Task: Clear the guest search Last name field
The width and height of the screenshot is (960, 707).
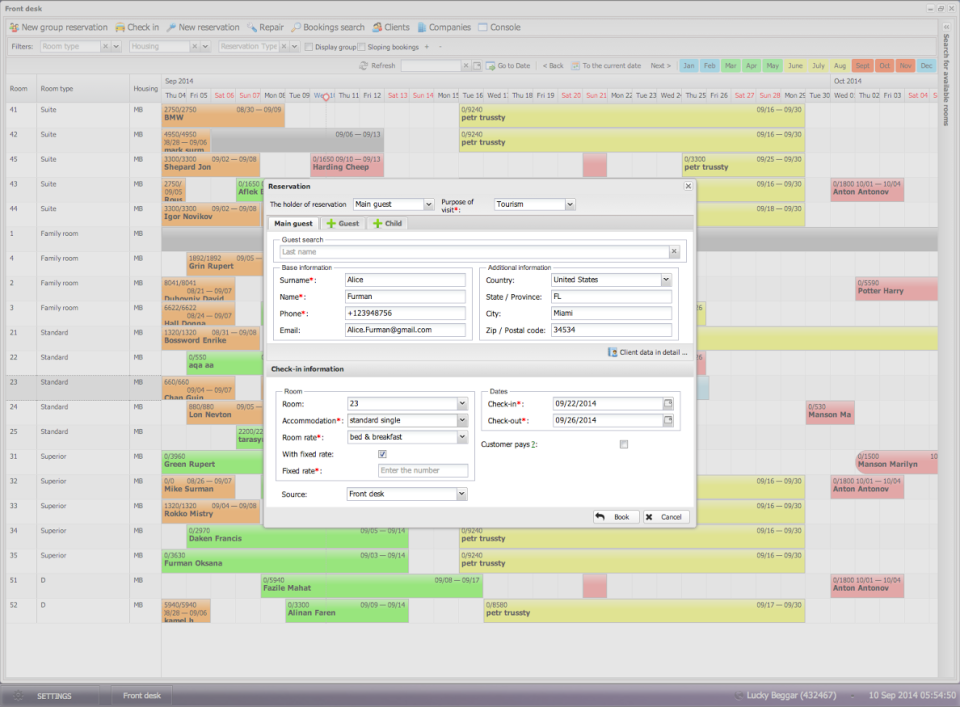Action: click(x=674, y=252)
